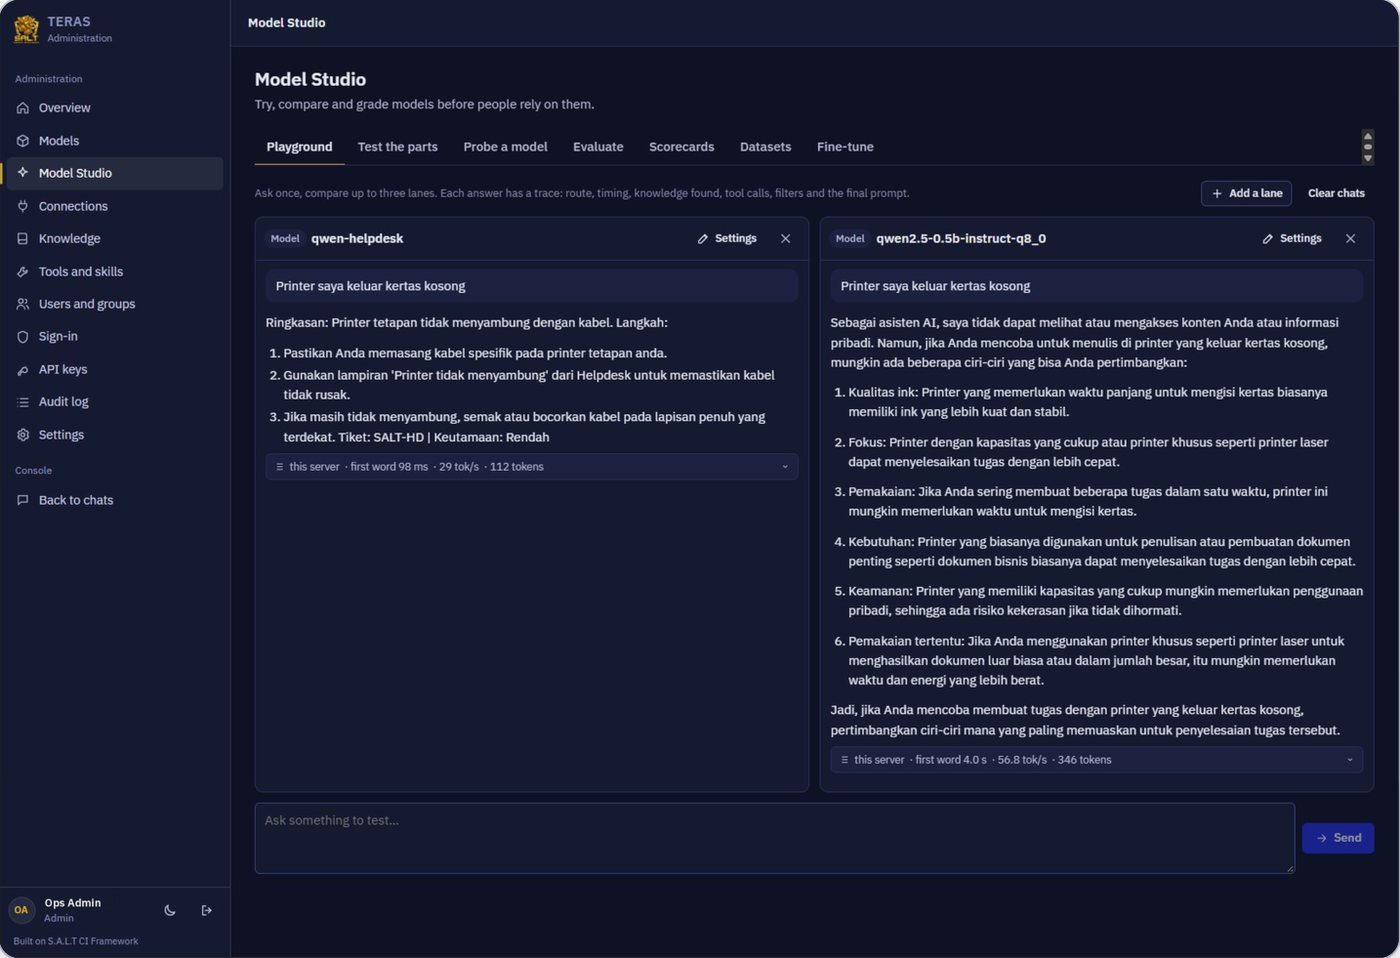Open Settings for the qwen-helpdesk lane
Screen dimensions: 1400x958
pos(727,239)
